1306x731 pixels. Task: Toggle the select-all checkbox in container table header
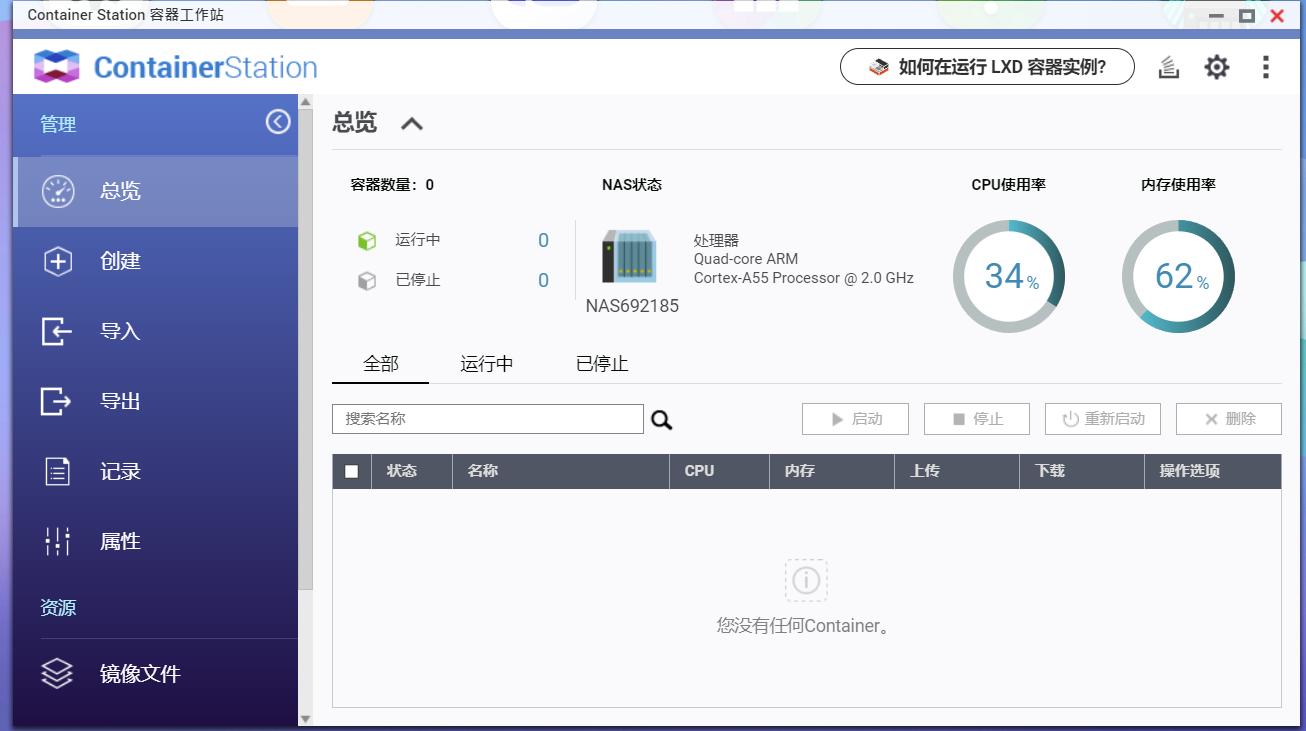[x=351, y=470]
